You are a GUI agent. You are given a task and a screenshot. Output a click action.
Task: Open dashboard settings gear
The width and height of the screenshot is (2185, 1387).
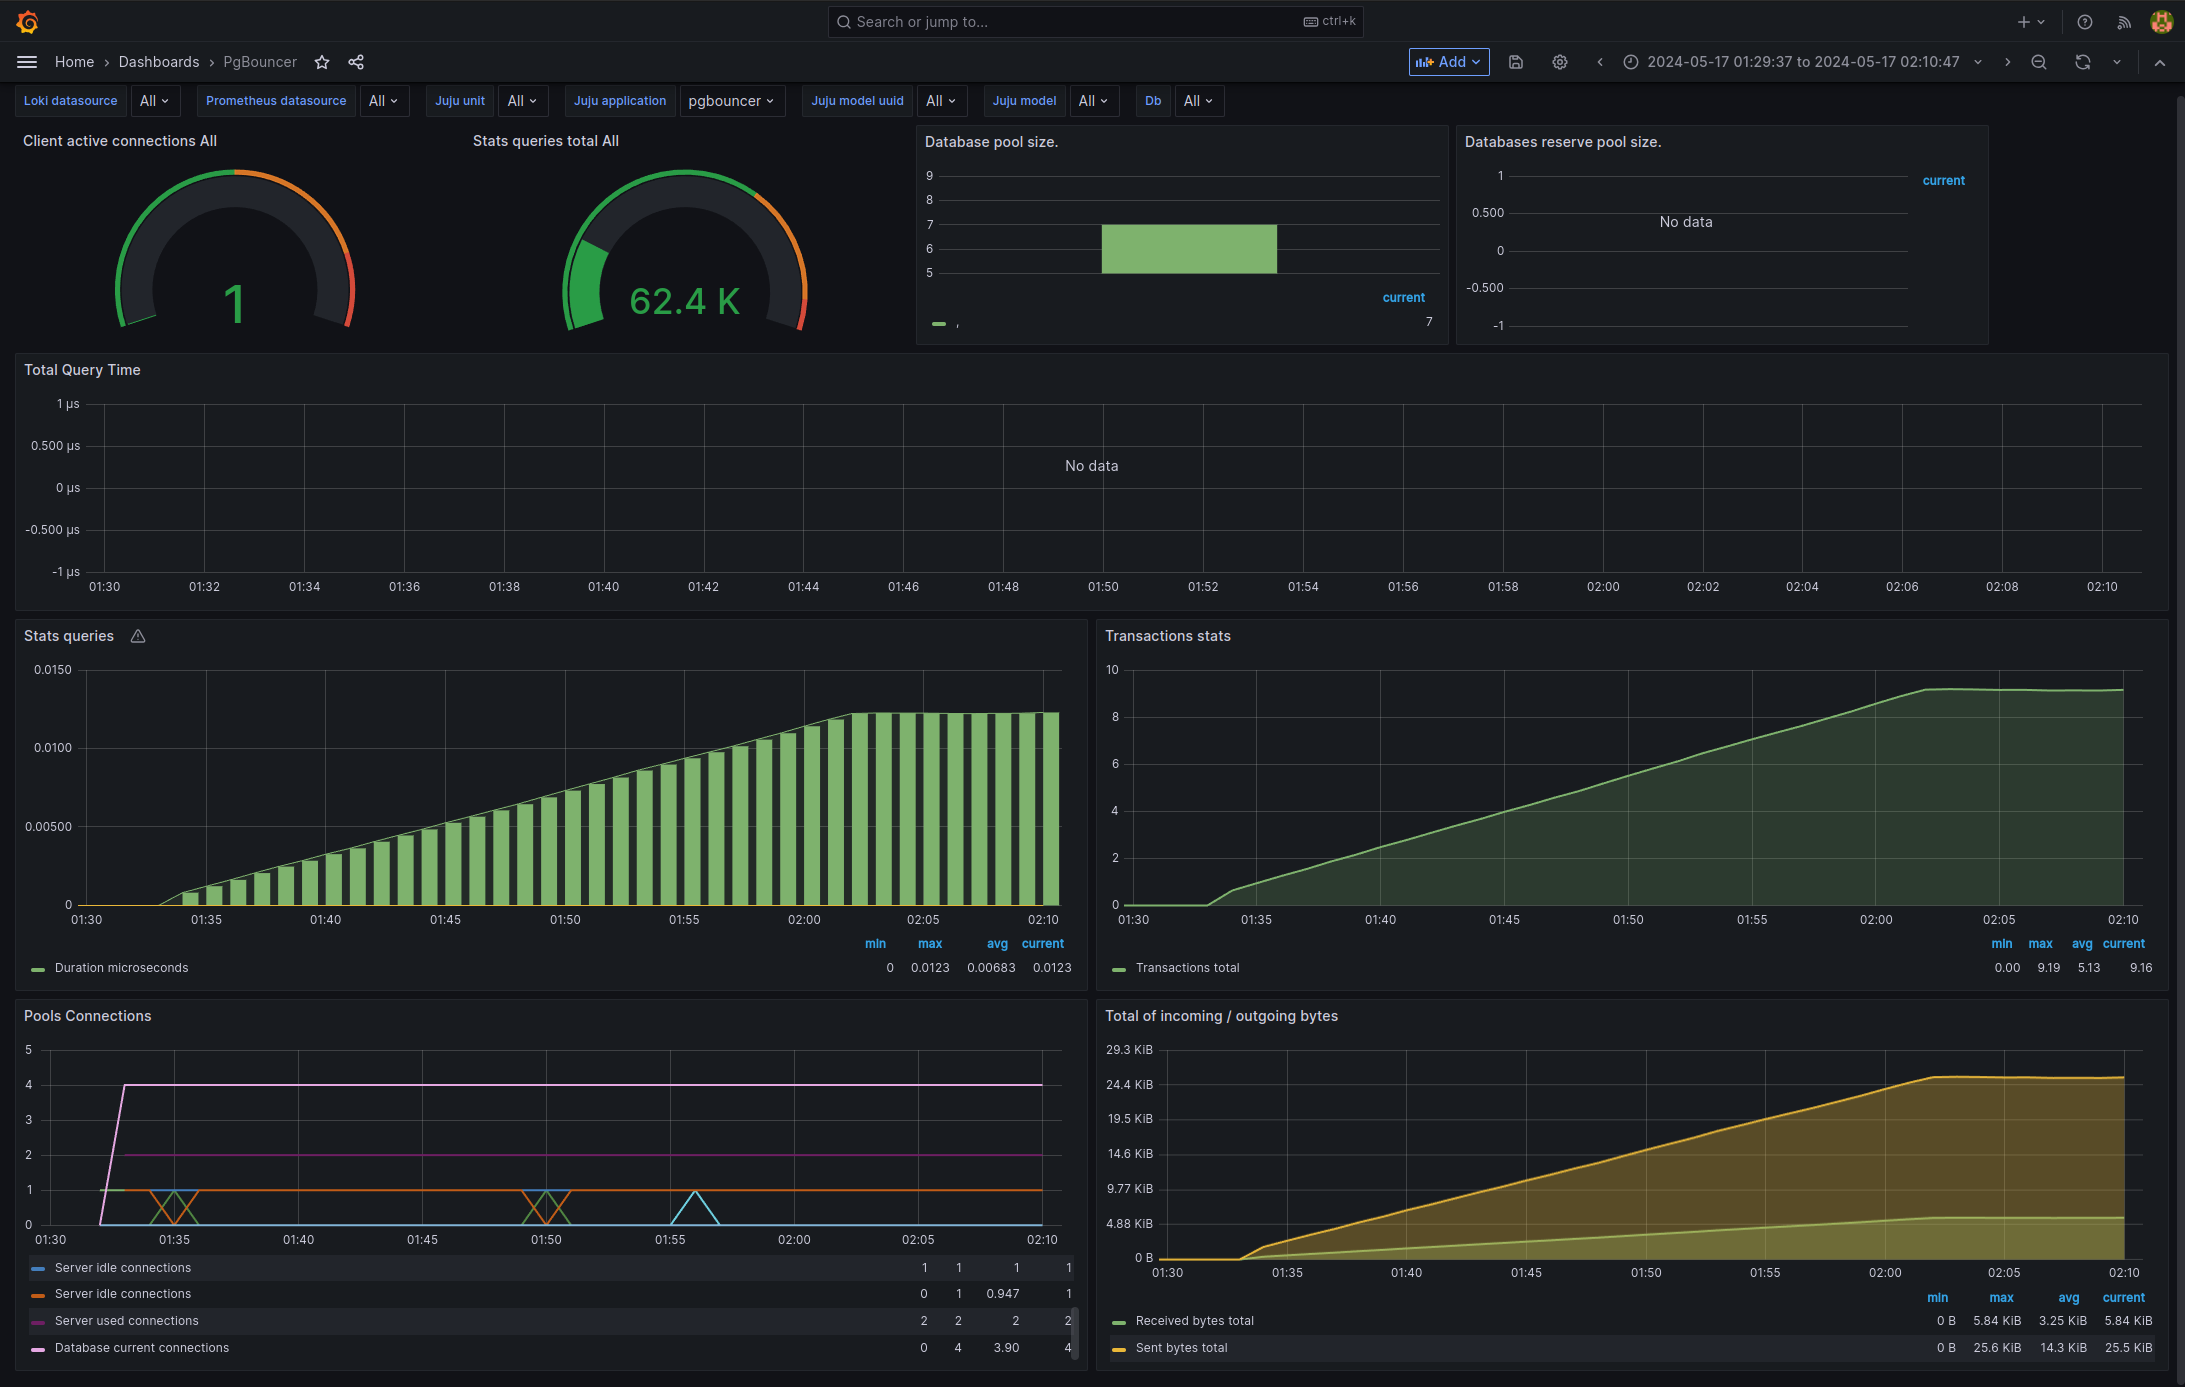coord(1559,62)
